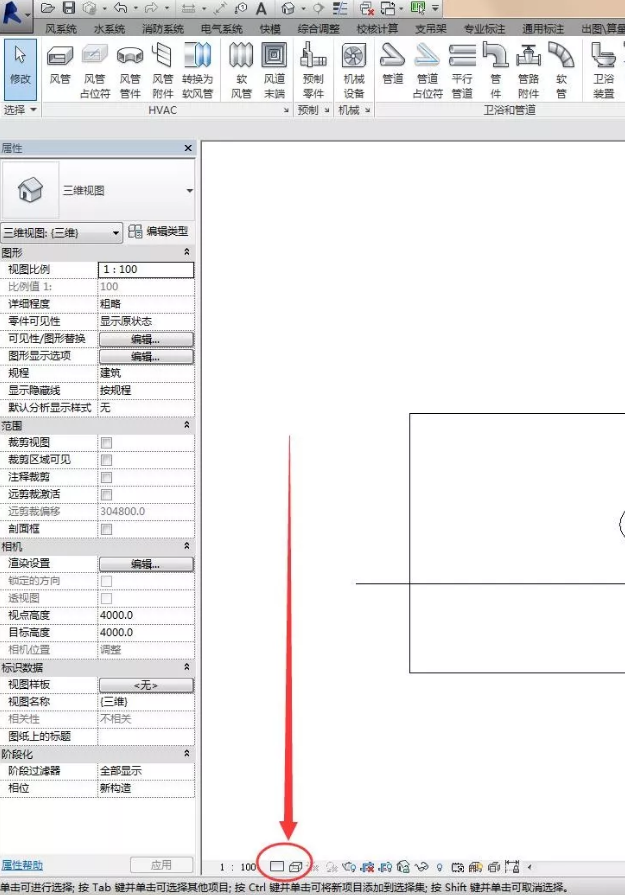Click the reveal hidden elements lightbulb icon
The height and width of the screenshot is (895, 625).
click(439, 867)
